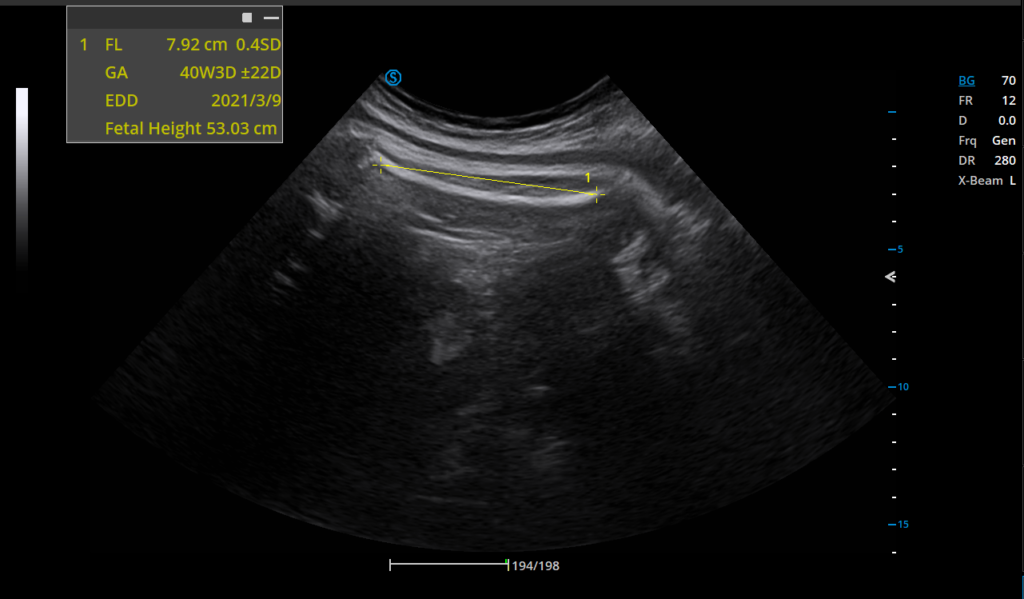1024x599 pixels.
Task: Click the BG value 70
Action: coord(1009,80)
